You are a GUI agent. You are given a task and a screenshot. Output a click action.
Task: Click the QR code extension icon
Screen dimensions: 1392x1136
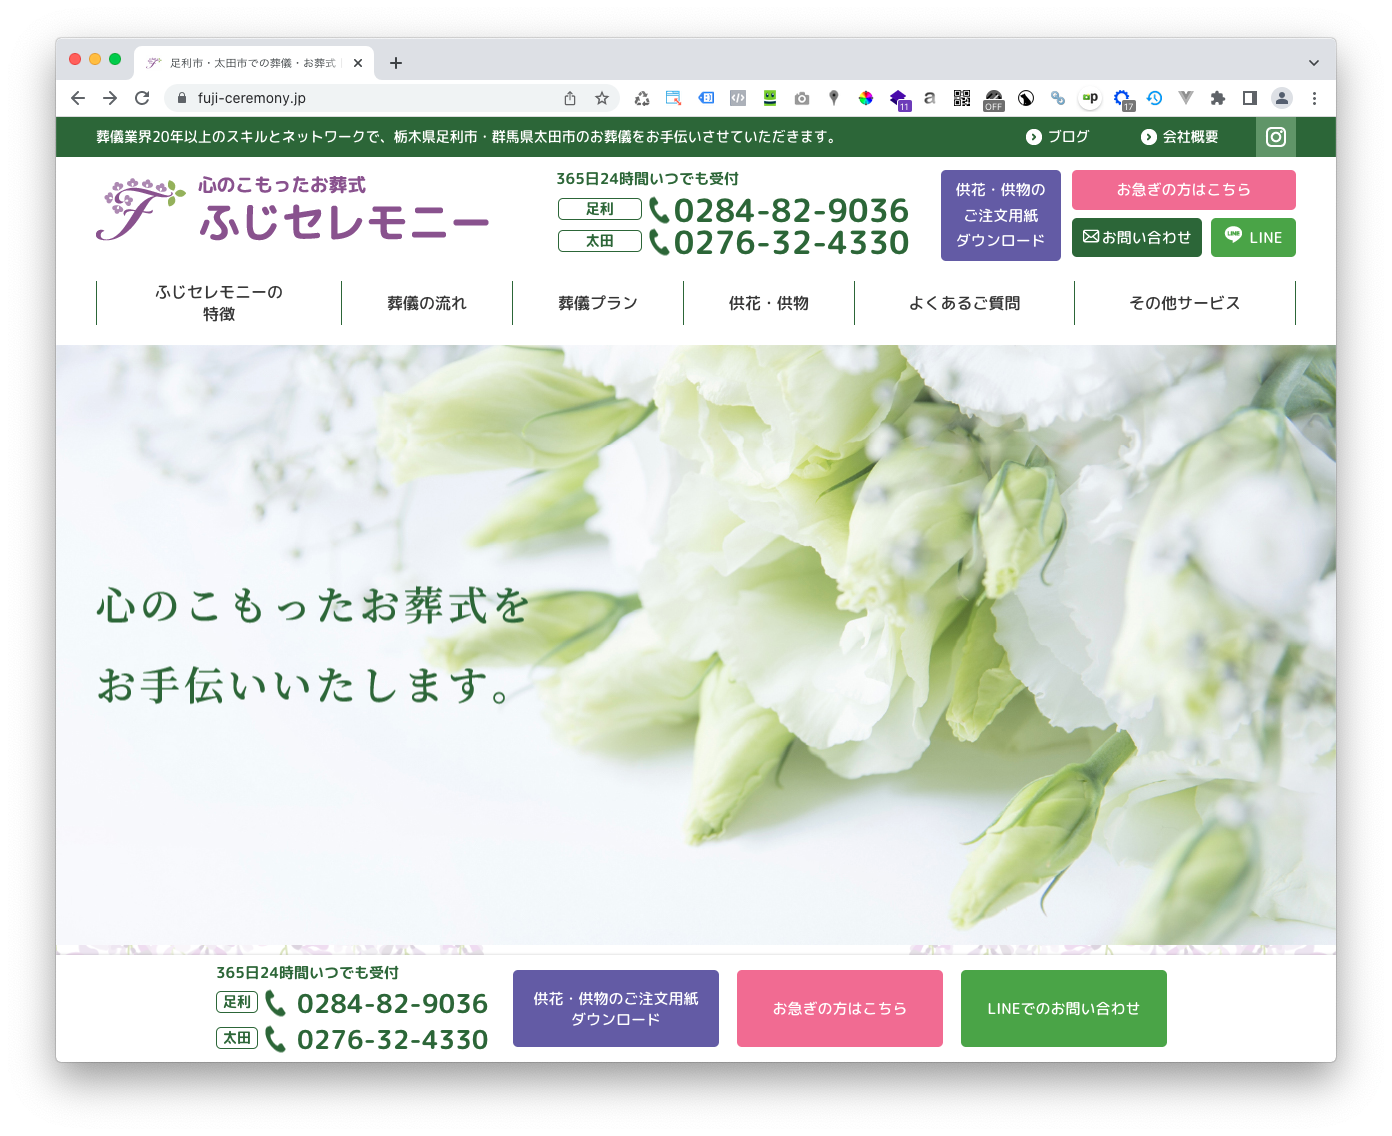962,98
